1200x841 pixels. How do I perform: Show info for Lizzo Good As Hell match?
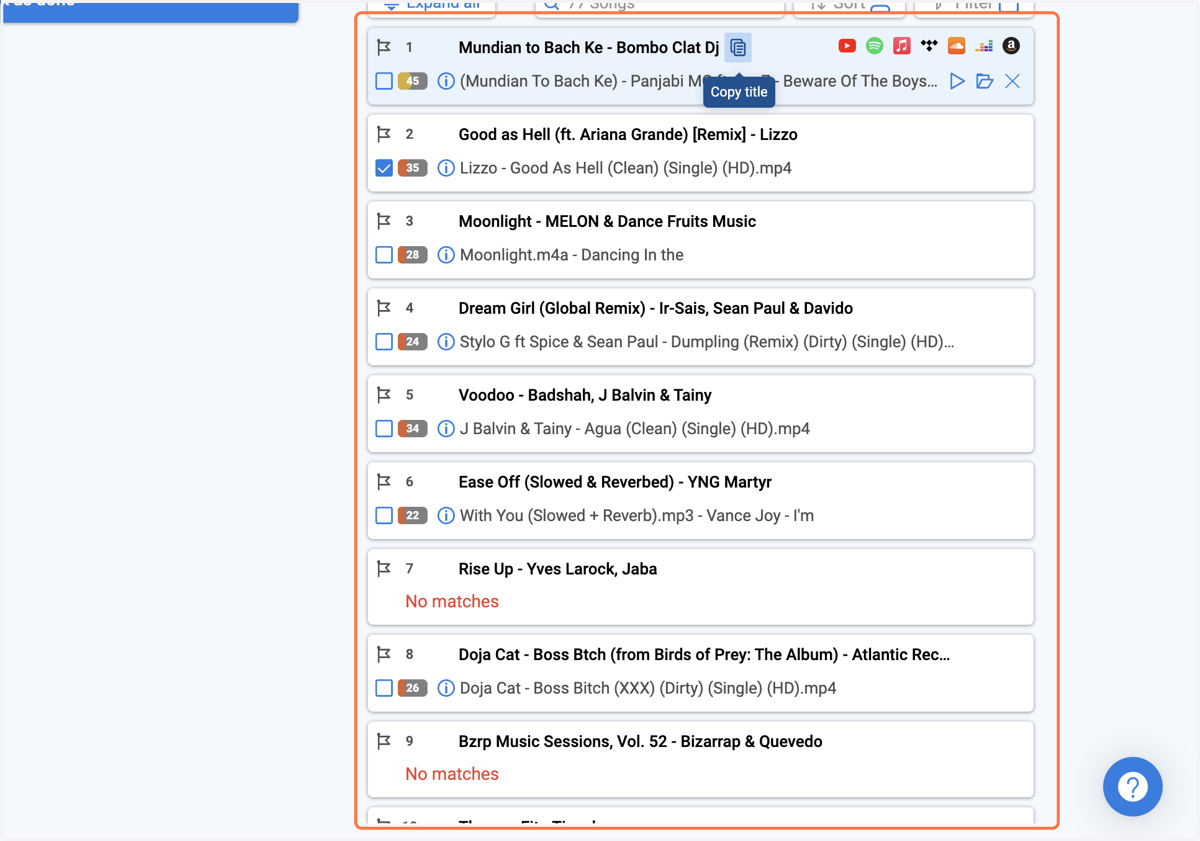(446, 168)
